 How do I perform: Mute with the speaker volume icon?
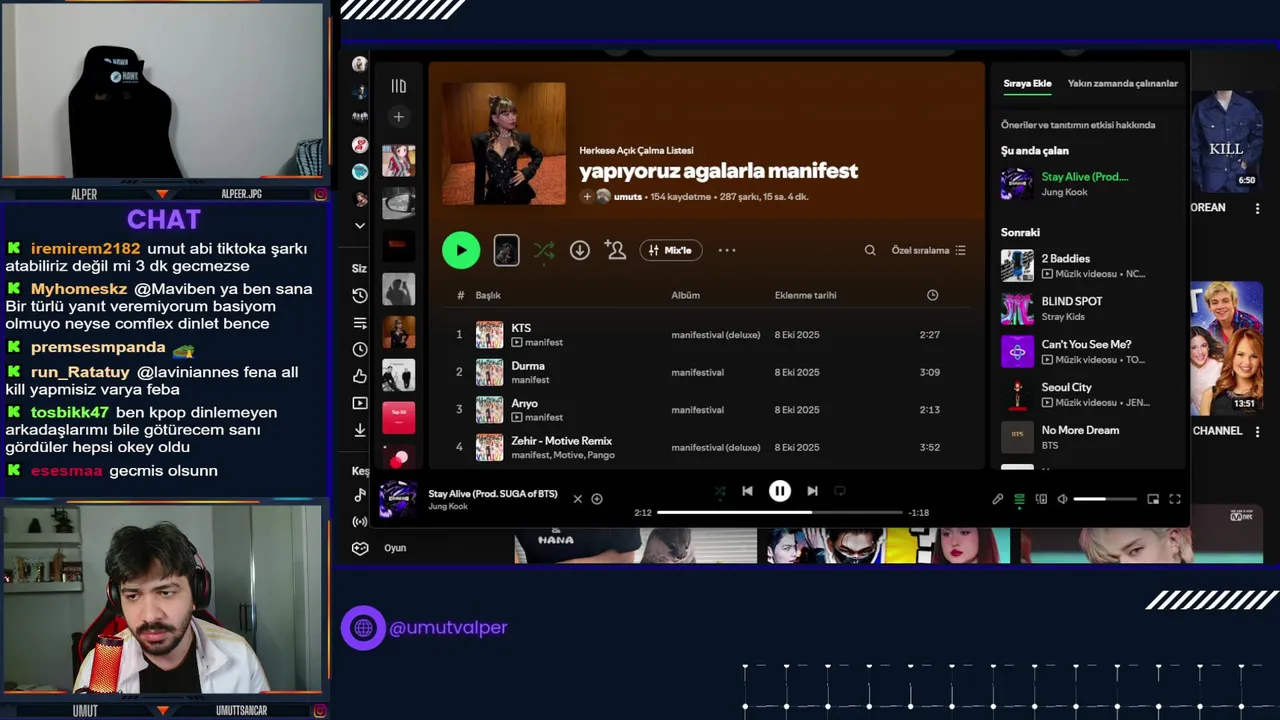pyautogui.click(x=1062, y=499)
